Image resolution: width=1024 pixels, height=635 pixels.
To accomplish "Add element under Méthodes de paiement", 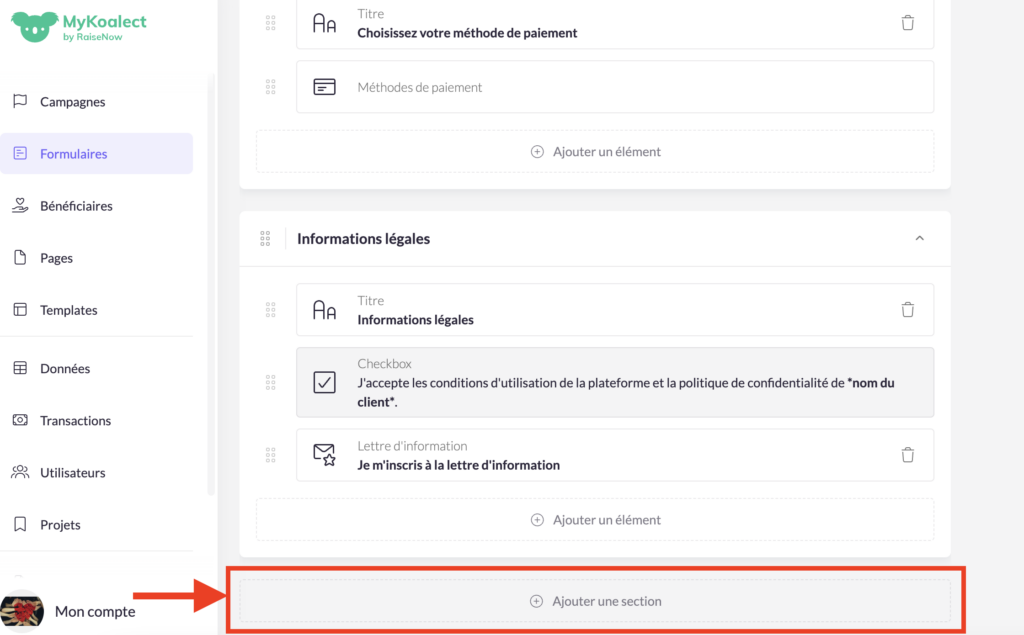I will (595, 152).
